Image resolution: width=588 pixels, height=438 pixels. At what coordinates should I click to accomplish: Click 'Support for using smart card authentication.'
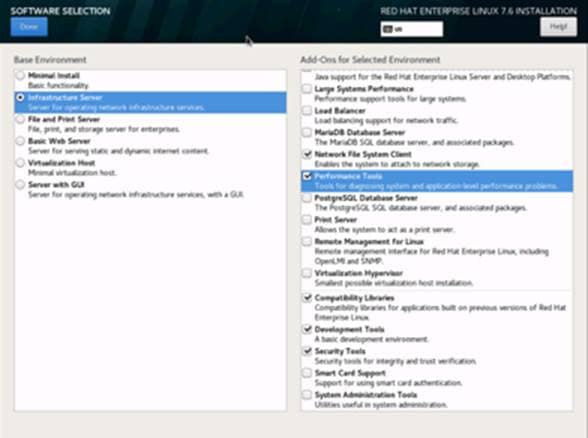coord(388,383)
